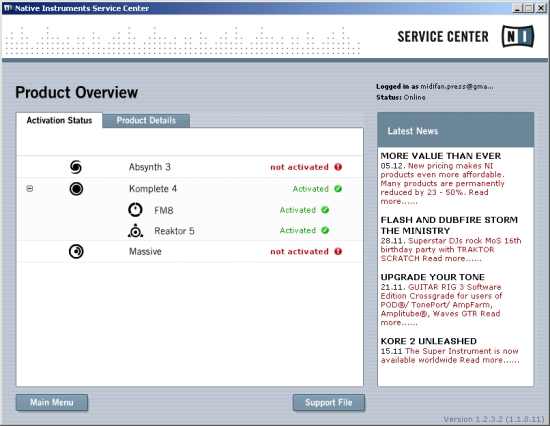The width and height of the screenshot is (550, 426).
Task: Click the Massive product icon
Action: point(76,251)
